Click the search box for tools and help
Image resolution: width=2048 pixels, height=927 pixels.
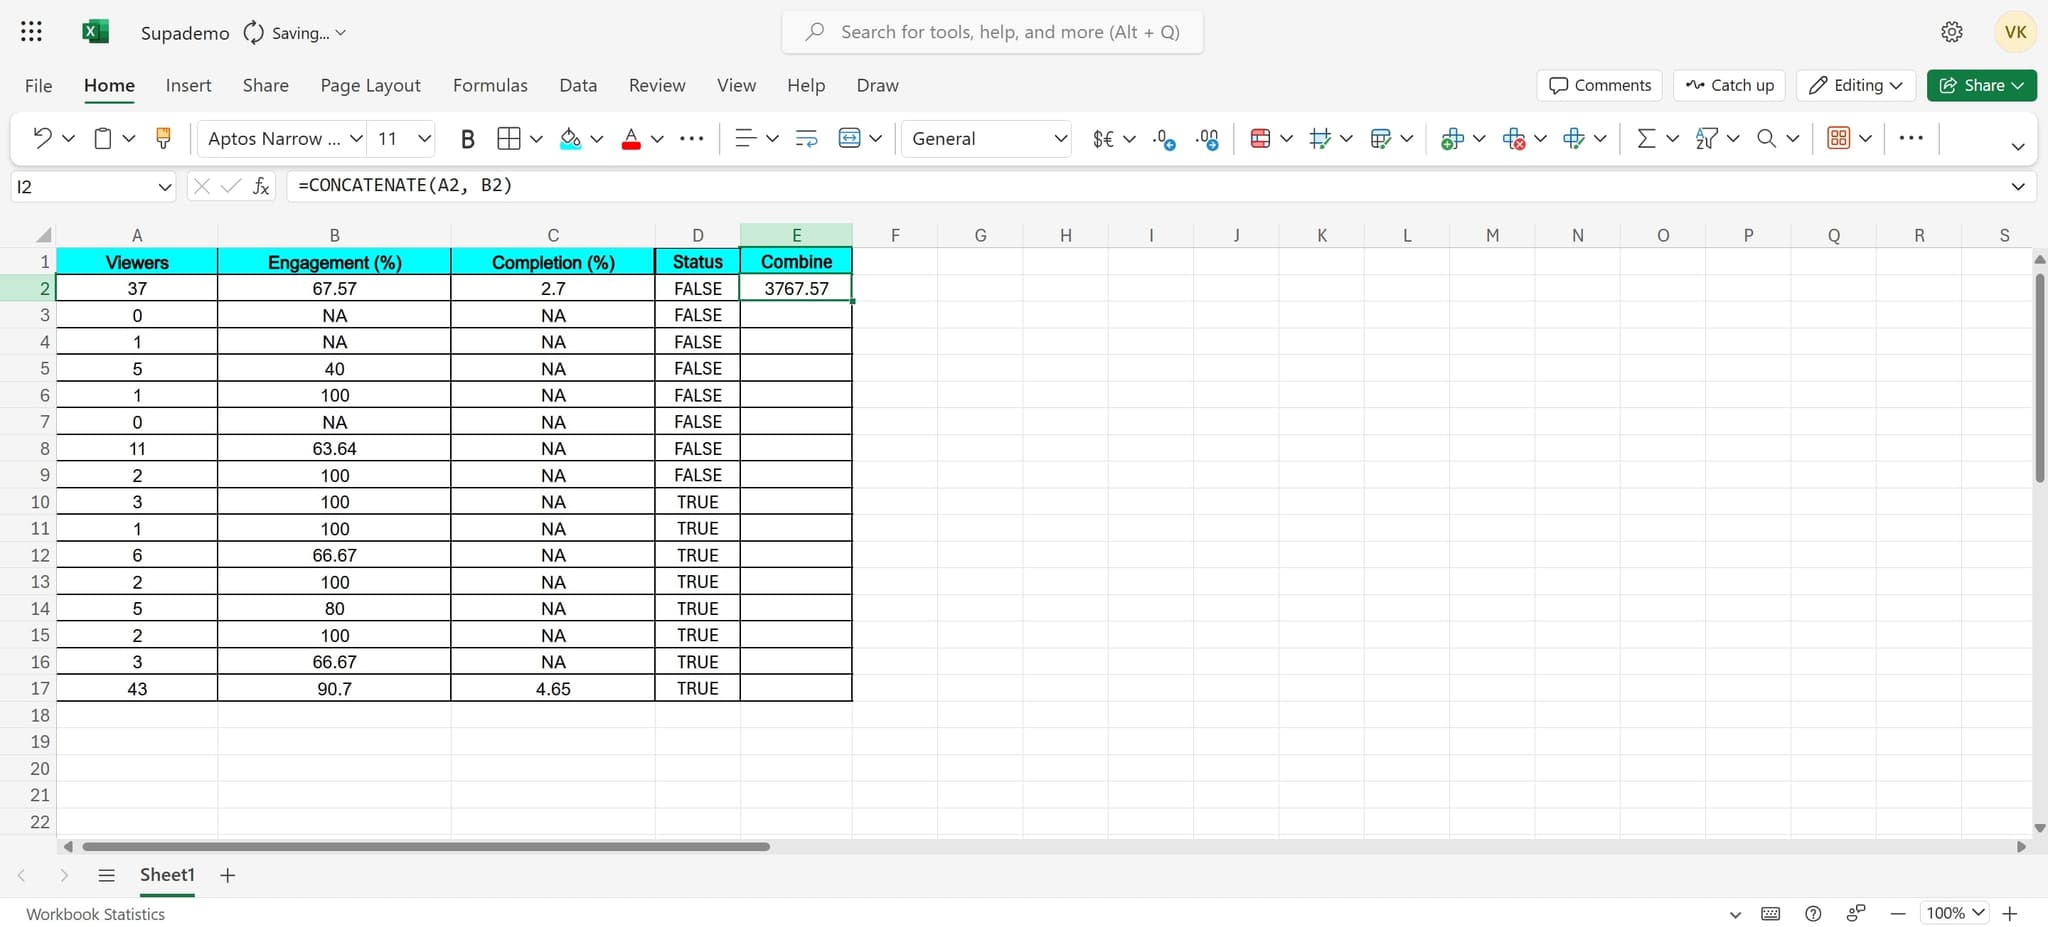click(x=1010, y=32)
